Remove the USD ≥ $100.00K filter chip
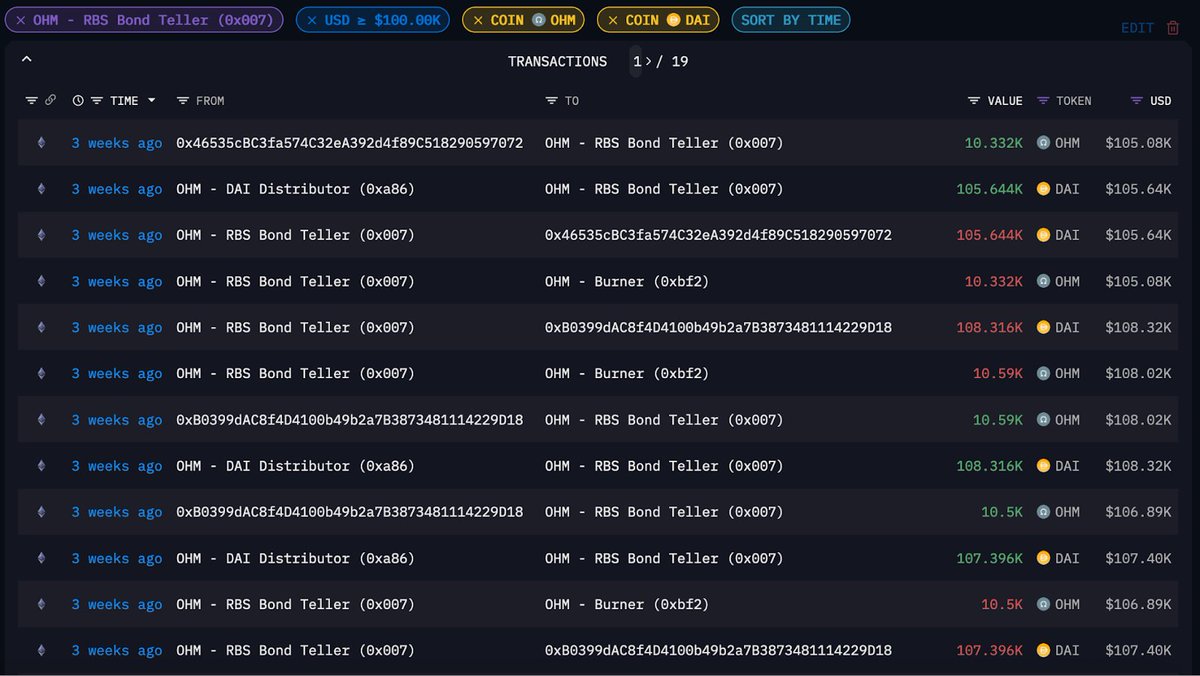 click(311, 19)
